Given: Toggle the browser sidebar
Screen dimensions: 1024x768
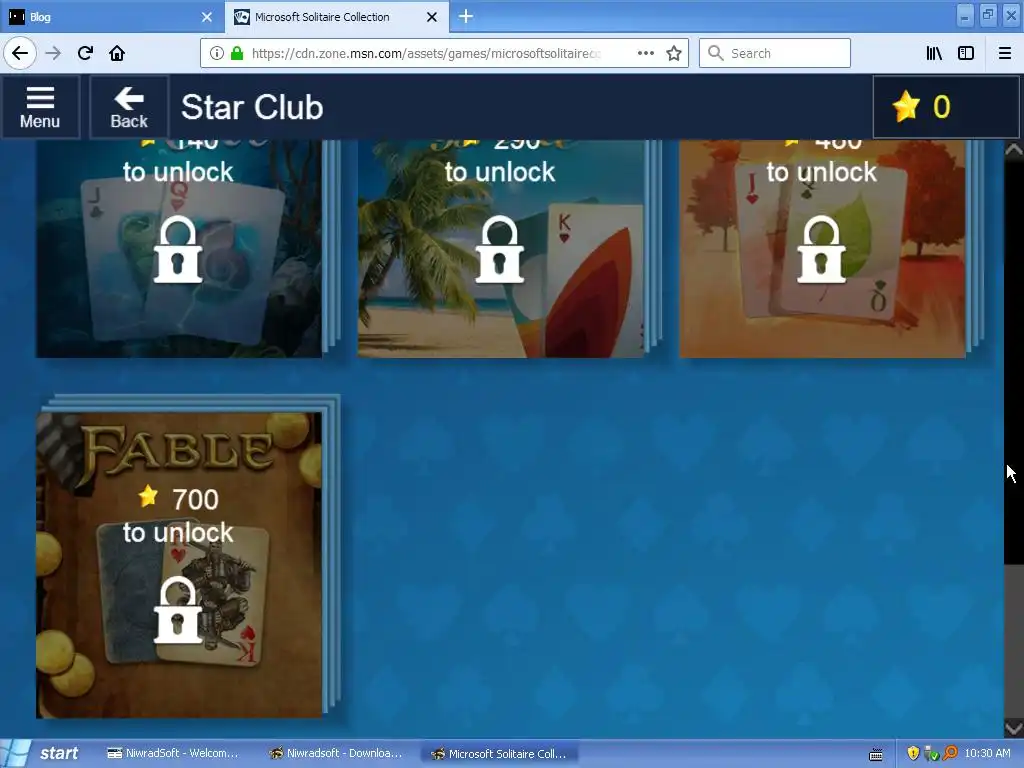Looking at the screenshot, I should [x=966, y=53].
